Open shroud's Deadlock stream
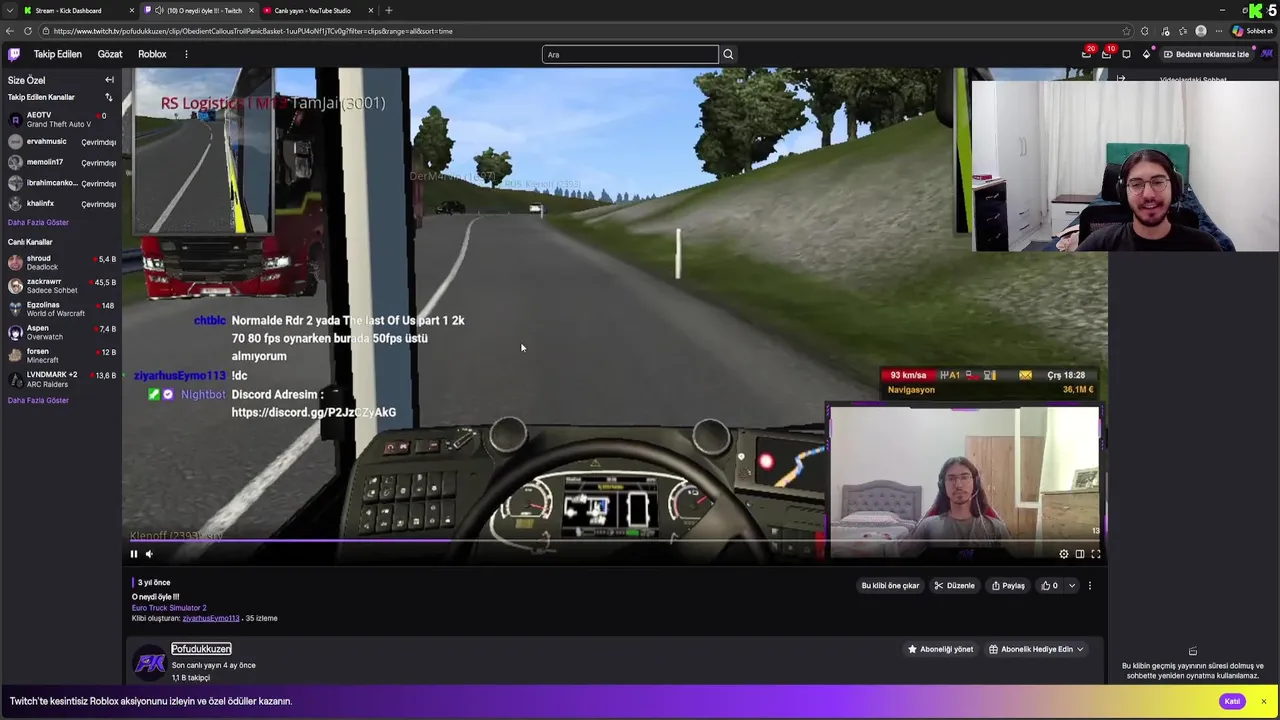 (x=61, y=263)
